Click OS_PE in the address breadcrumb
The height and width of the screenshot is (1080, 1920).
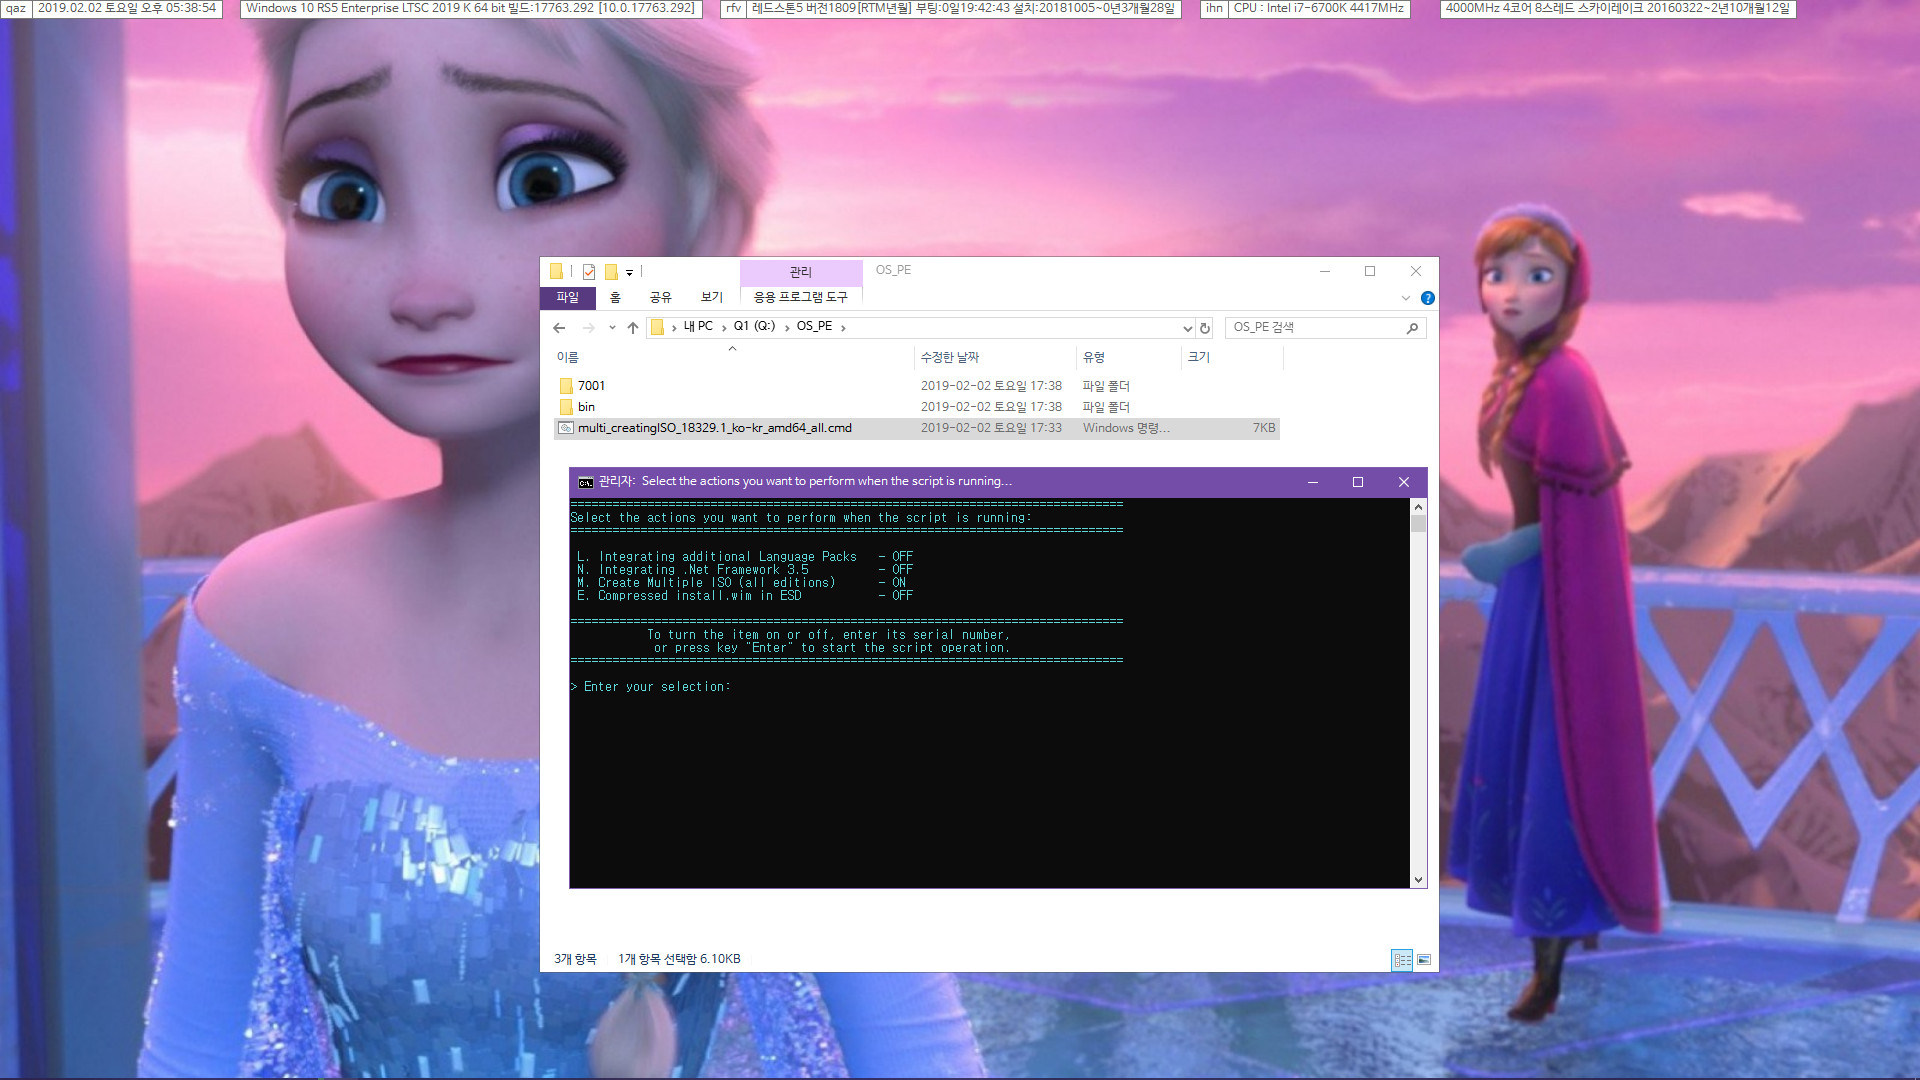point(814,326)
